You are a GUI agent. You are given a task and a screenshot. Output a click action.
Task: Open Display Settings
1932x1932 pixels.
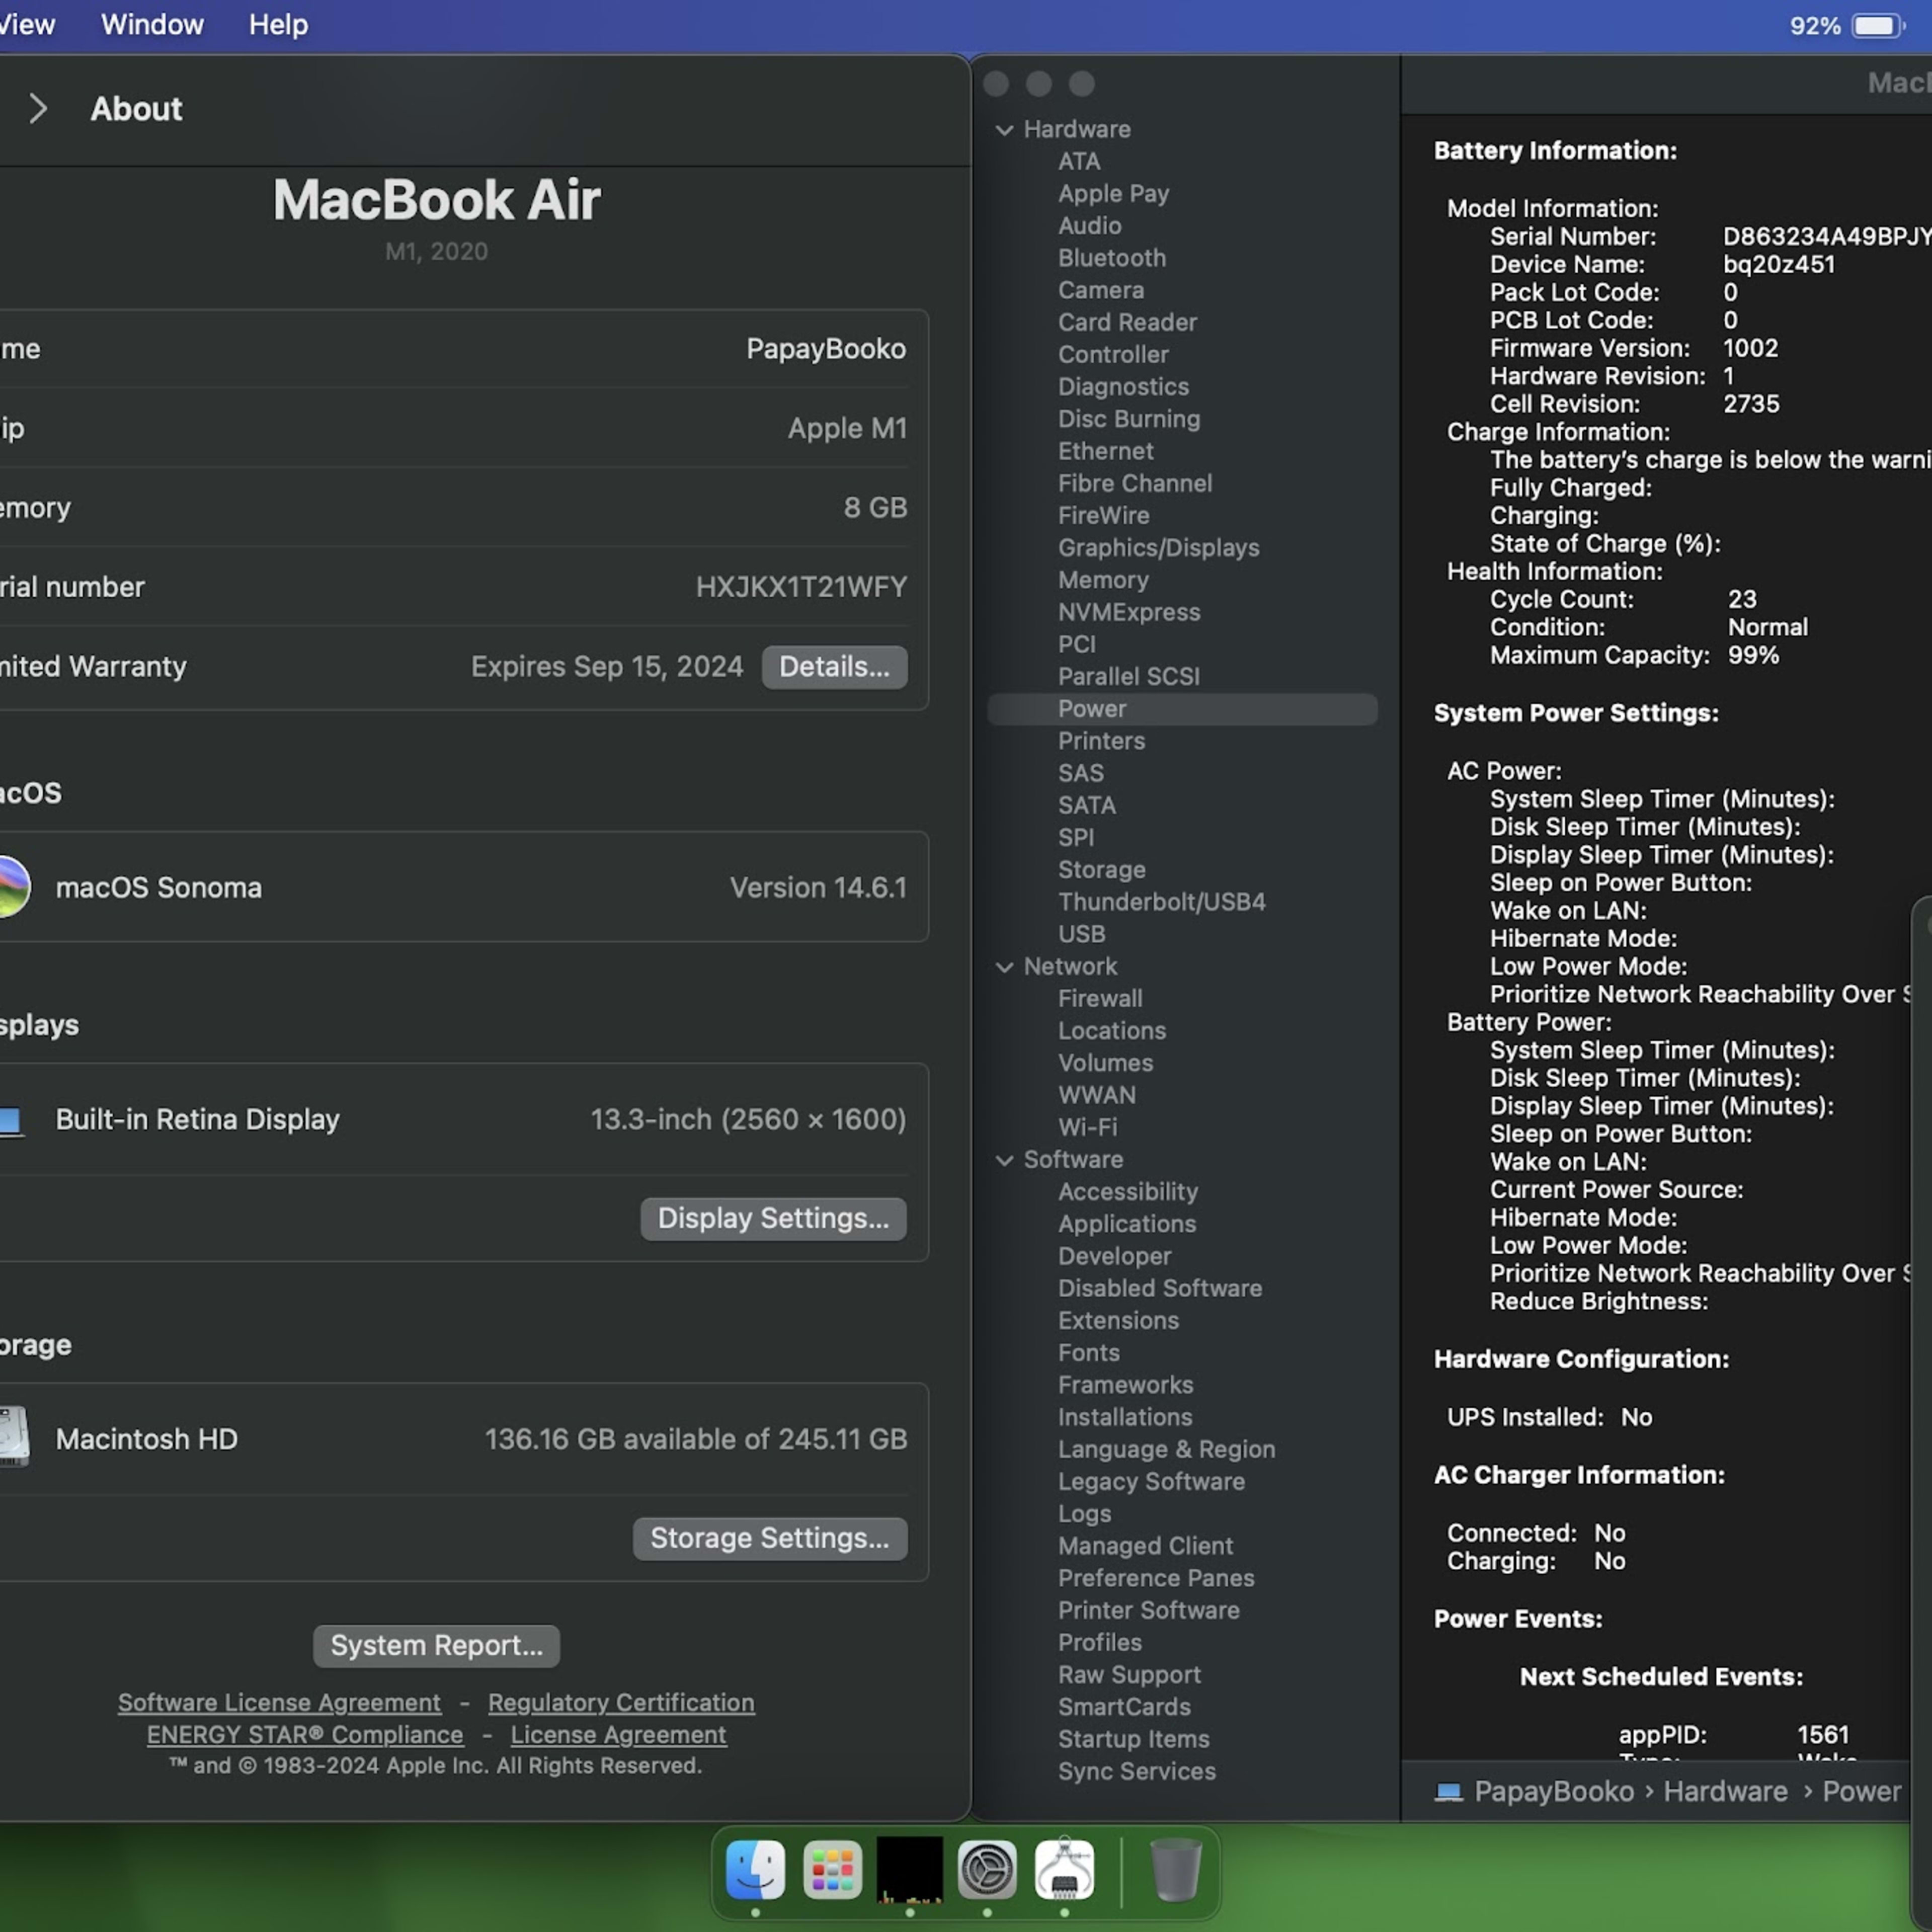pos(773,1218)
